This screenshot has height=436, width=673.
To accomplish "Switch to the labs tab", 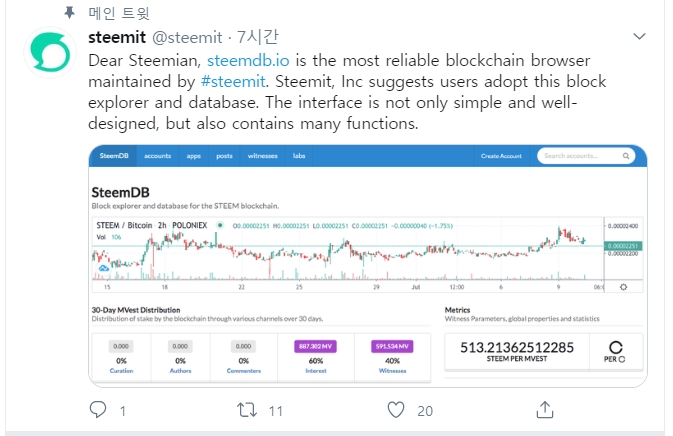I will [x=298, y=156].
